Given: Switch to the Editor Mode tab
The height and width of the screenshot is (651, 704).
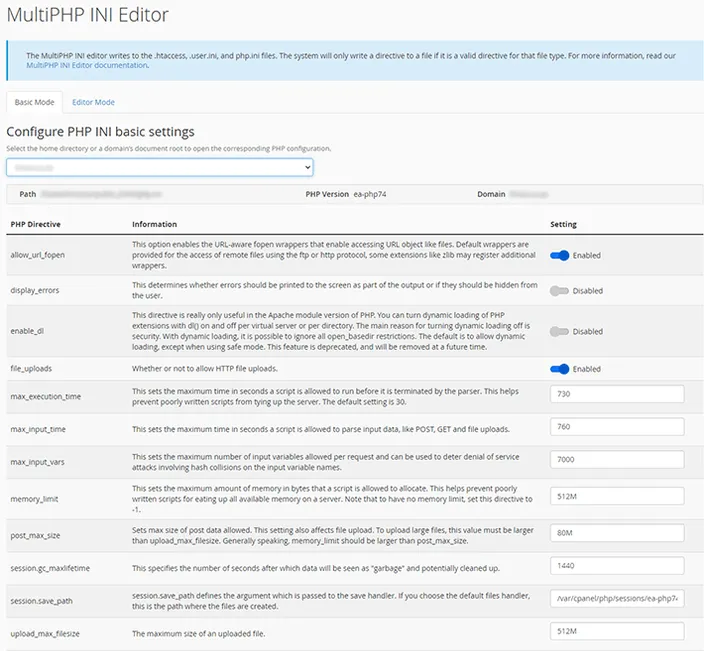Looking at the screenshot, I should click(x=93, y=102).
